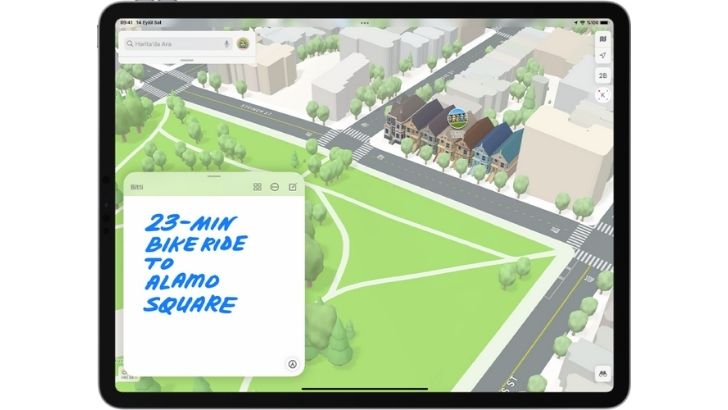
Task: Expand the search card grab handle
Action: pos(186,59)
